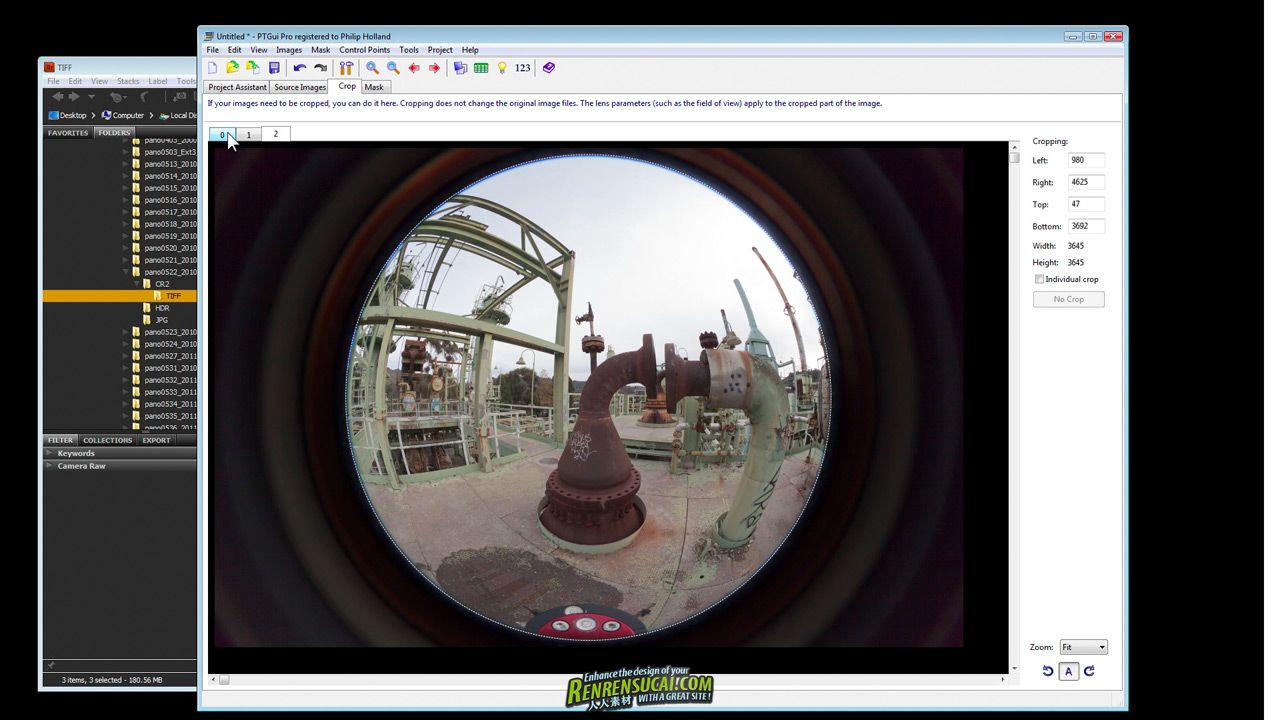
Task: Select image tab 1
Action: click(249, 134)
